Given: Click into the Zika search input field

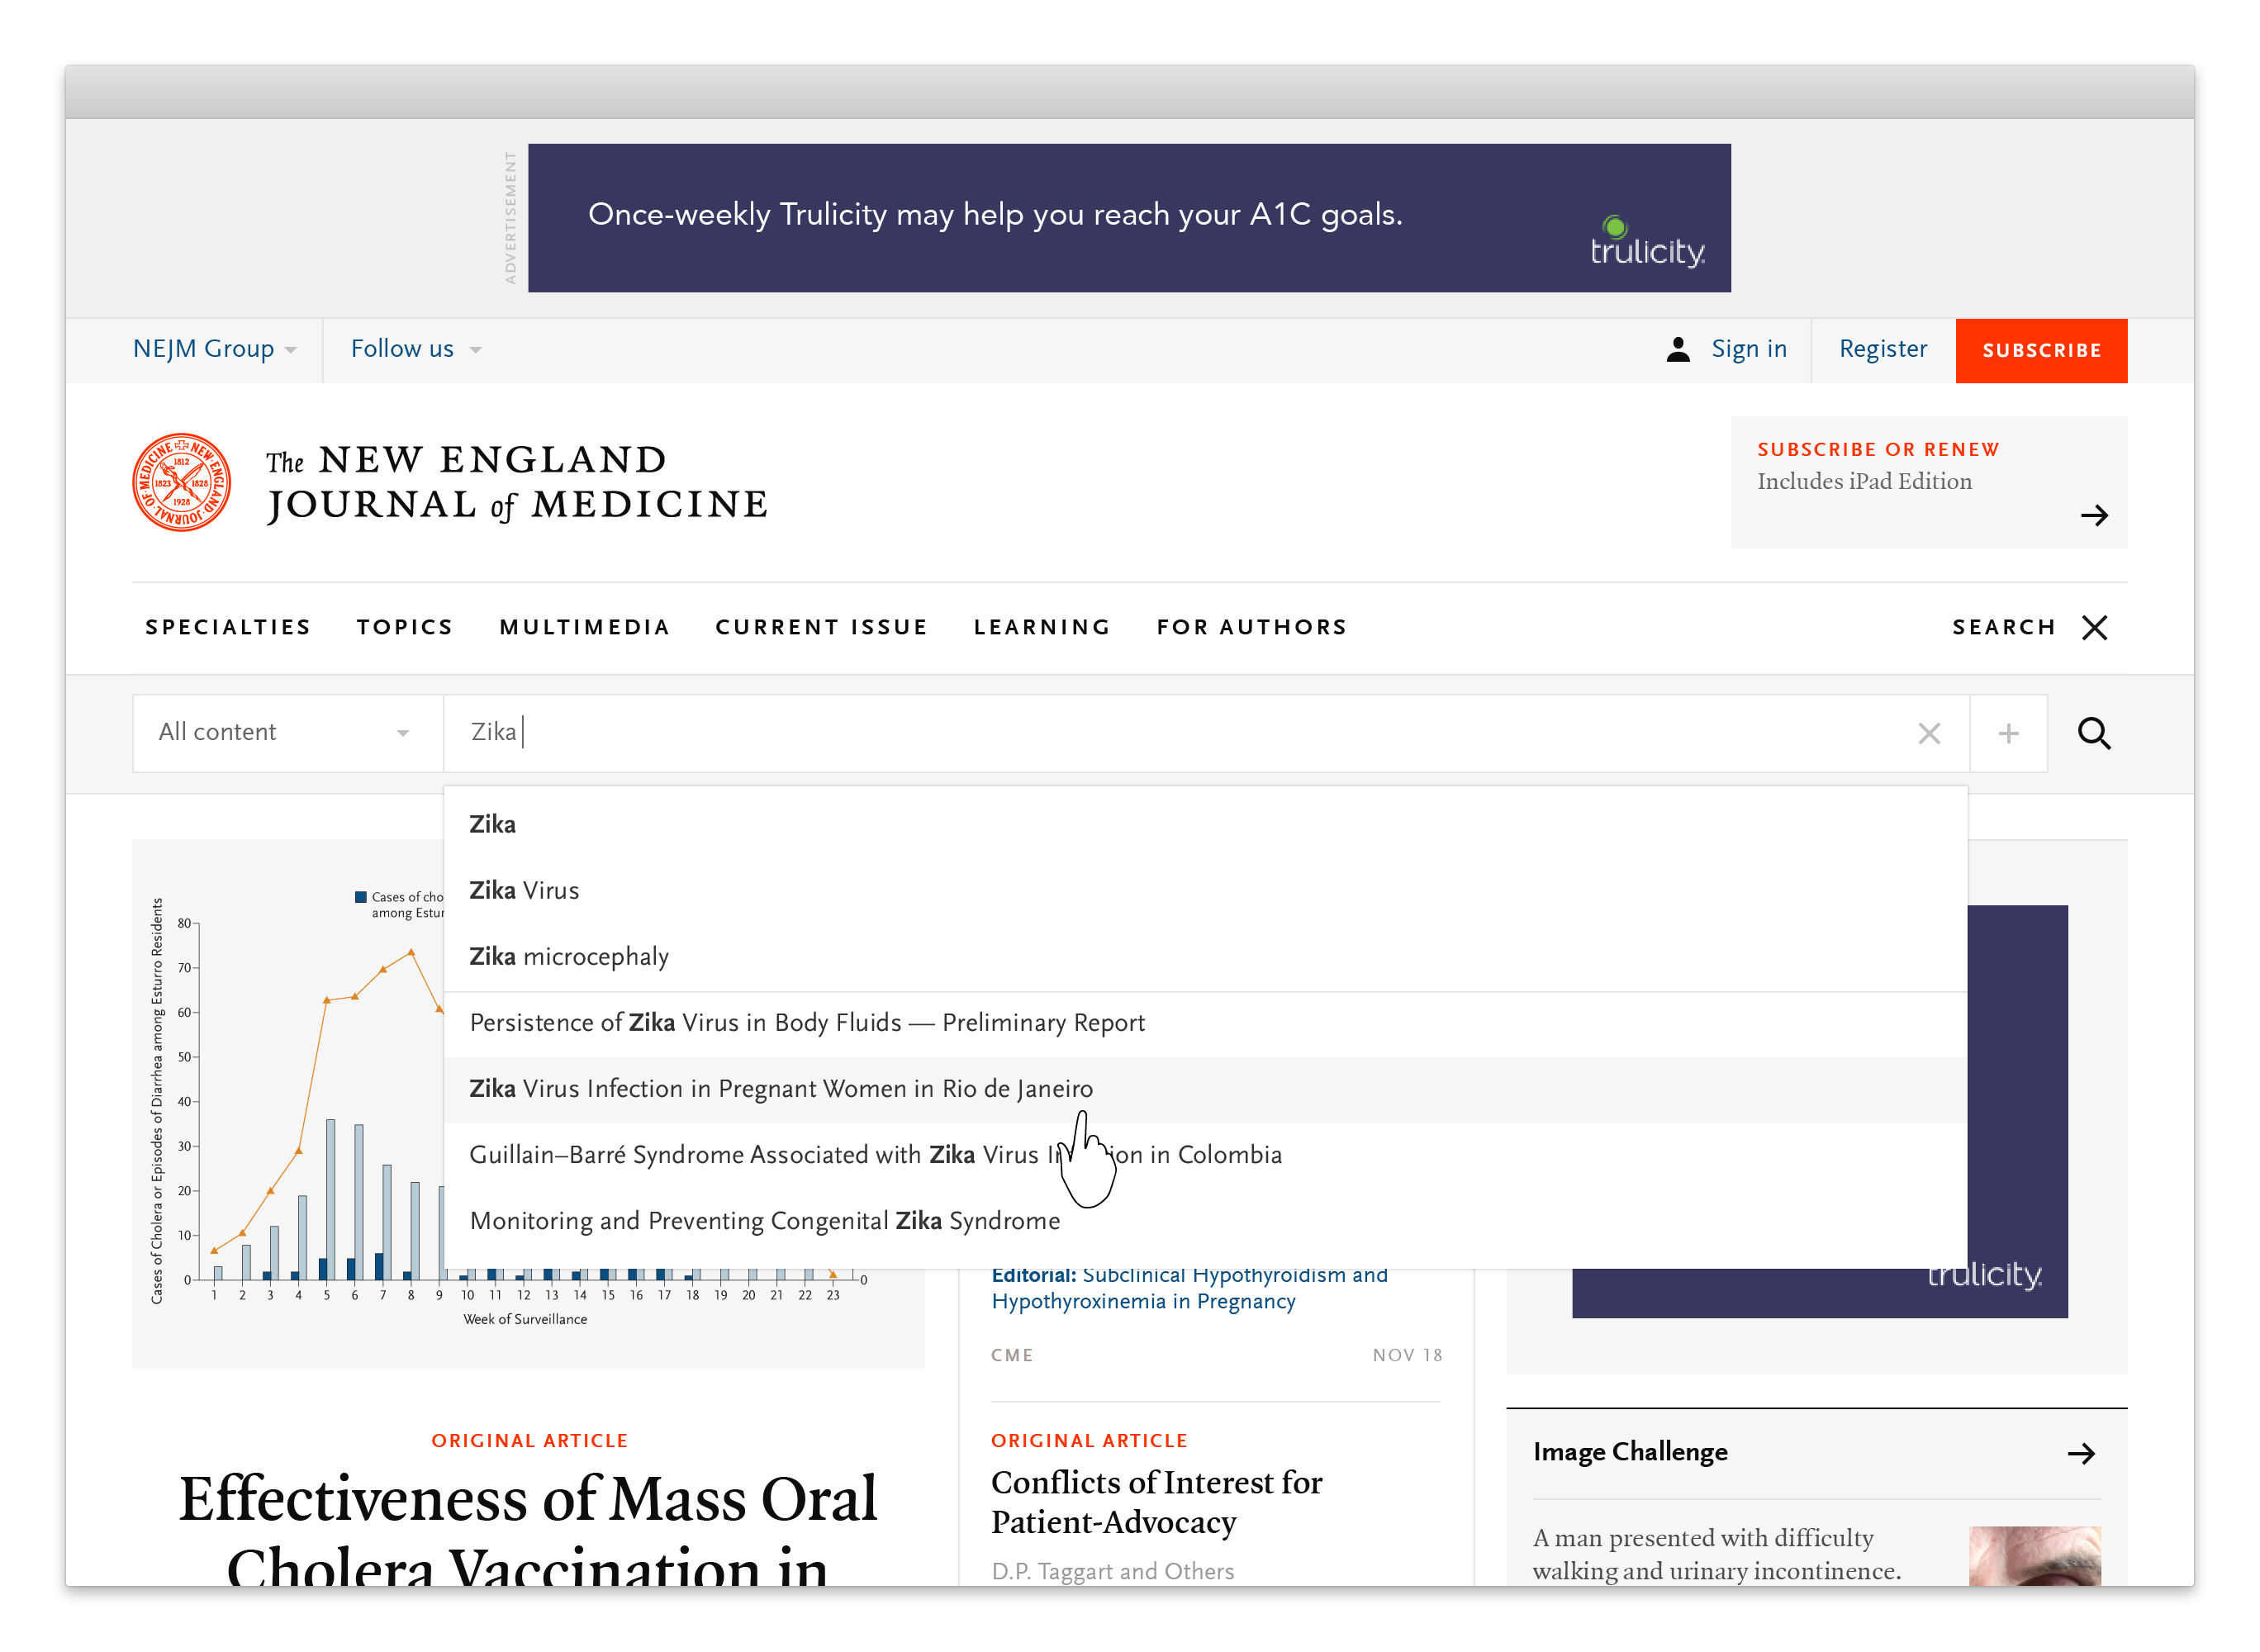Looking at the screenshot, I should pyautogui.click(x=1100, y=733).
